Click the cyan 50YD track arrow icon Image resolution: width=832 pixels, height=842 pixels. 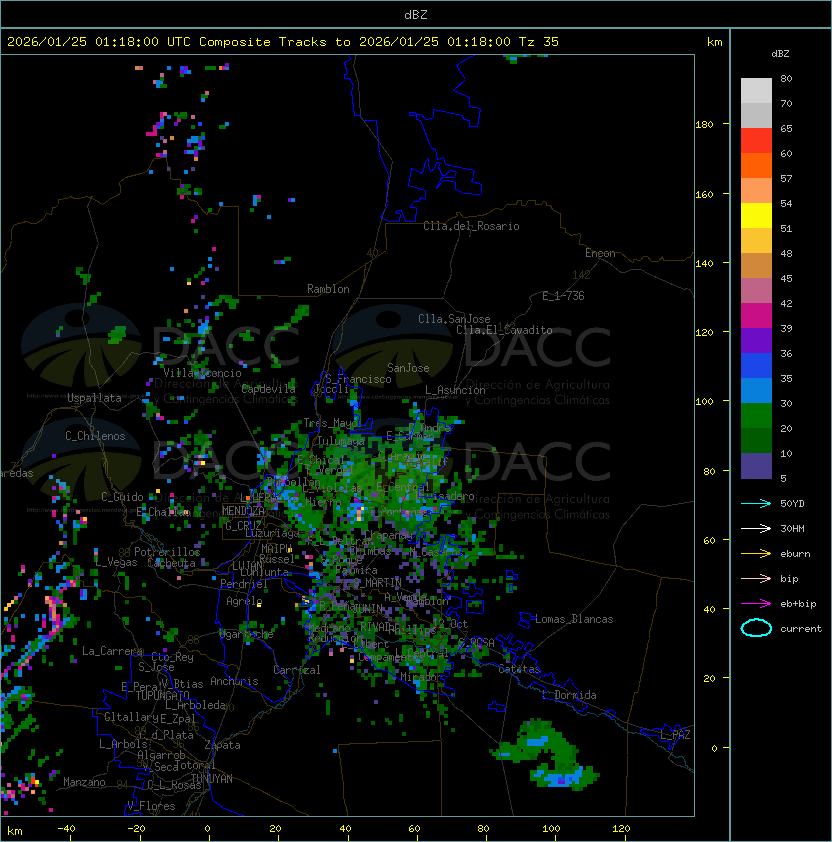[756, 503]
